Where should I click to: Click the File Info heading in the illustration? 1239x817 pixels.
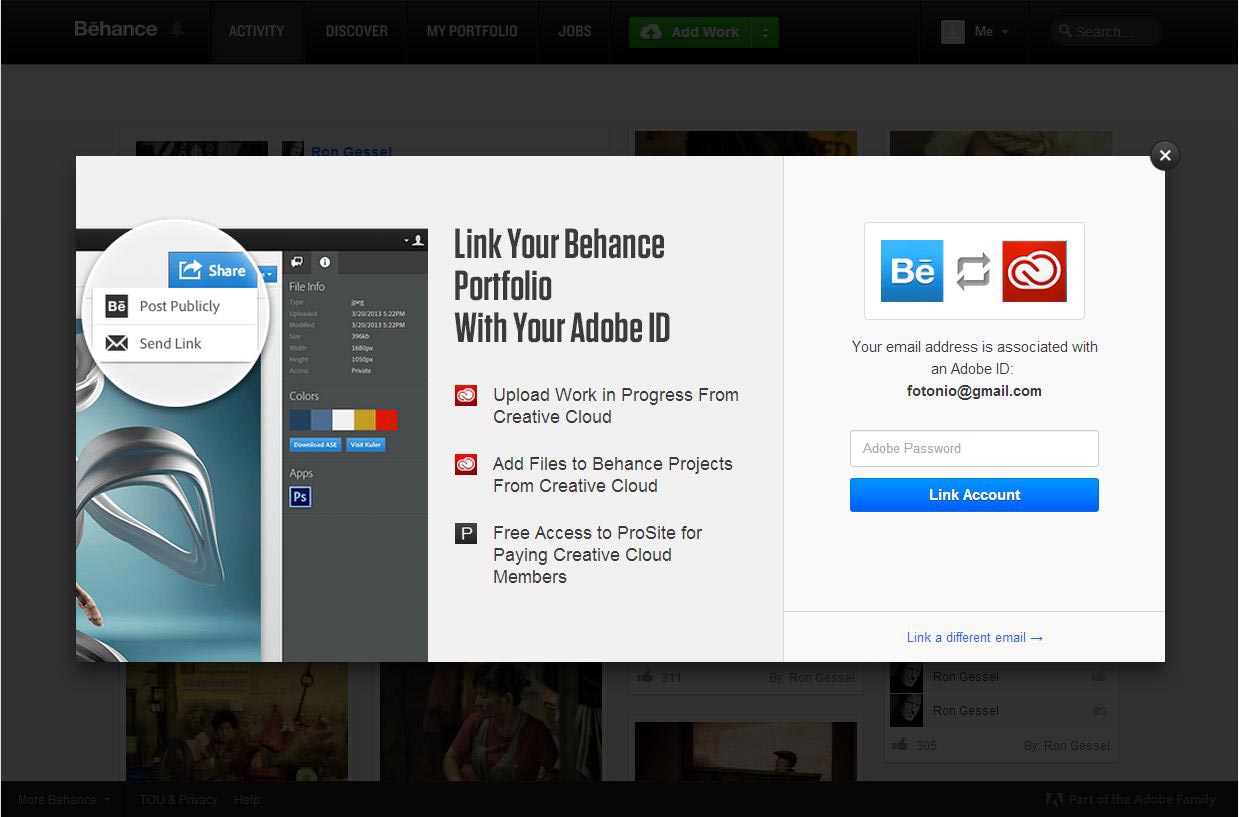(307, 287)
